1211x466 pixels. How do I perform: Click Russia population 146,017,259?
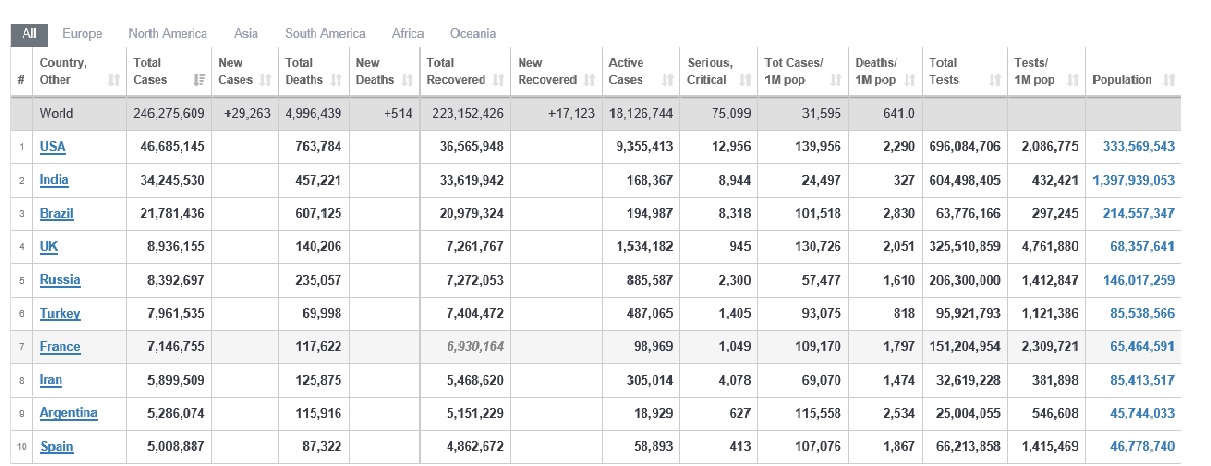click(1139, 280)
